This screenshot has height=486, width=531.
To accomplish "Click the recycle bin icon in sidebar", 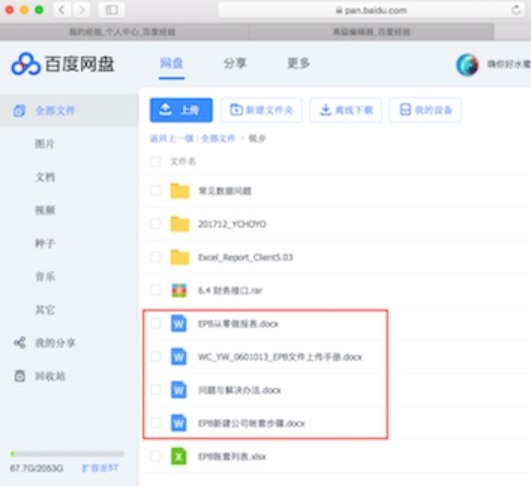I will click(x=20, y=376).
